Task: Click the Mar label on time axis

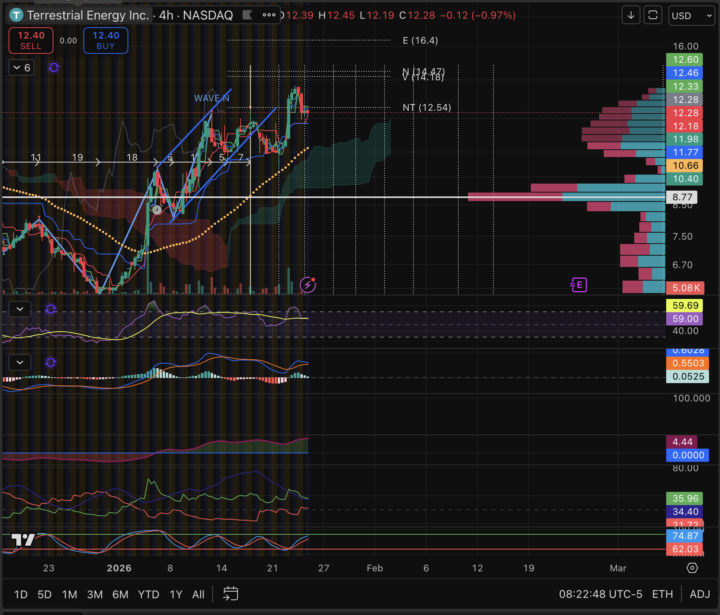Action: [x=618, y=568]
